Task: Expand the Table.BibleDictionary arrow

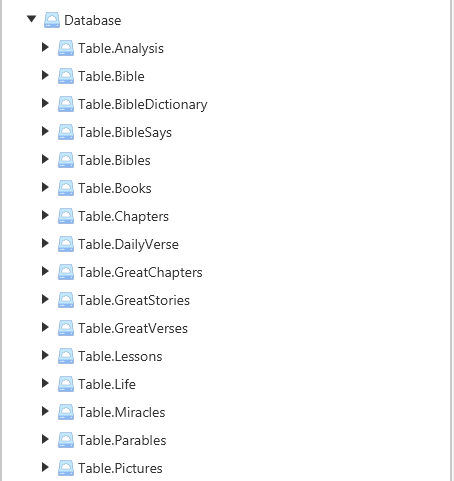Action: point(45,103)
